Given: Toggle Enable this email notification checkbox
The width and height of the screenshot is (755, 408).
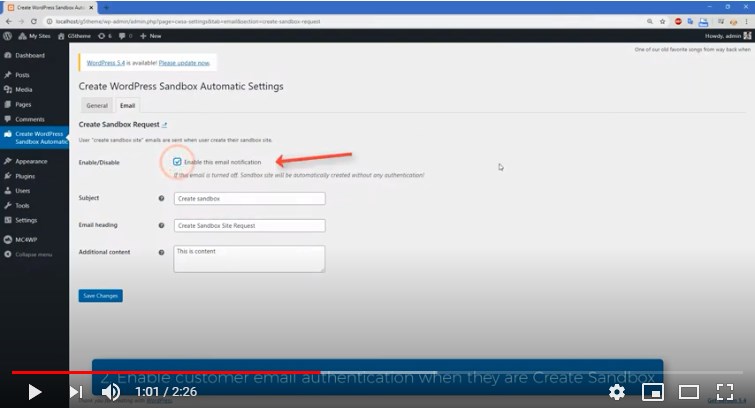Looking at the screenshot, I should pyautogui.click(x=177, y=162).
